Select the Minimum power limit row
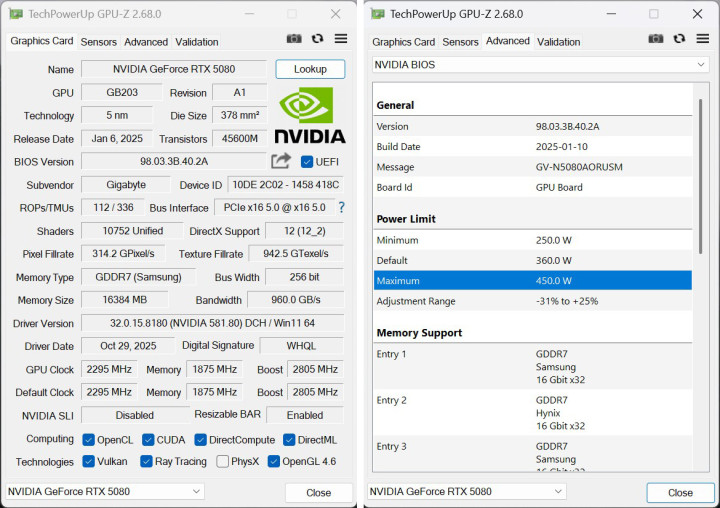Image resolution: width=720 pixels, height=508 pixels. 532,241
